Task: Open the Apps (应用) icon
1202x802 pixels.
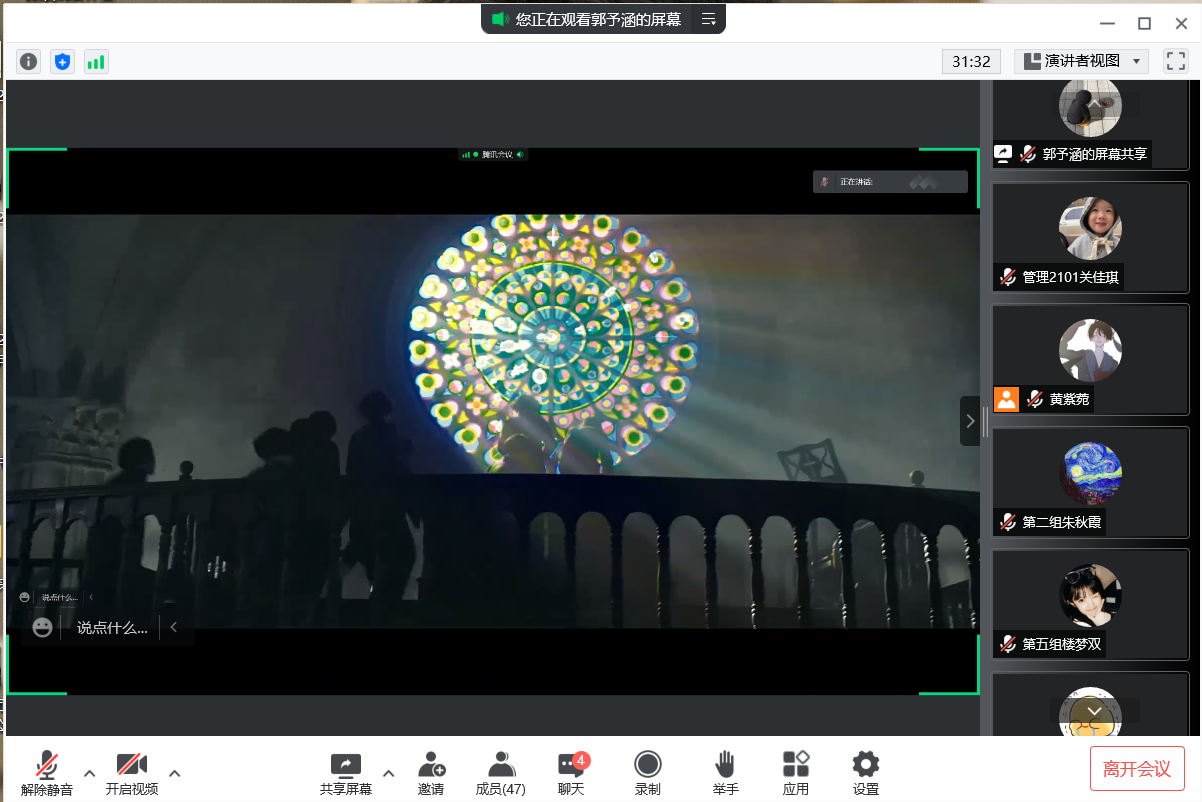Action: pyautogui.click(x=796, y=773)
